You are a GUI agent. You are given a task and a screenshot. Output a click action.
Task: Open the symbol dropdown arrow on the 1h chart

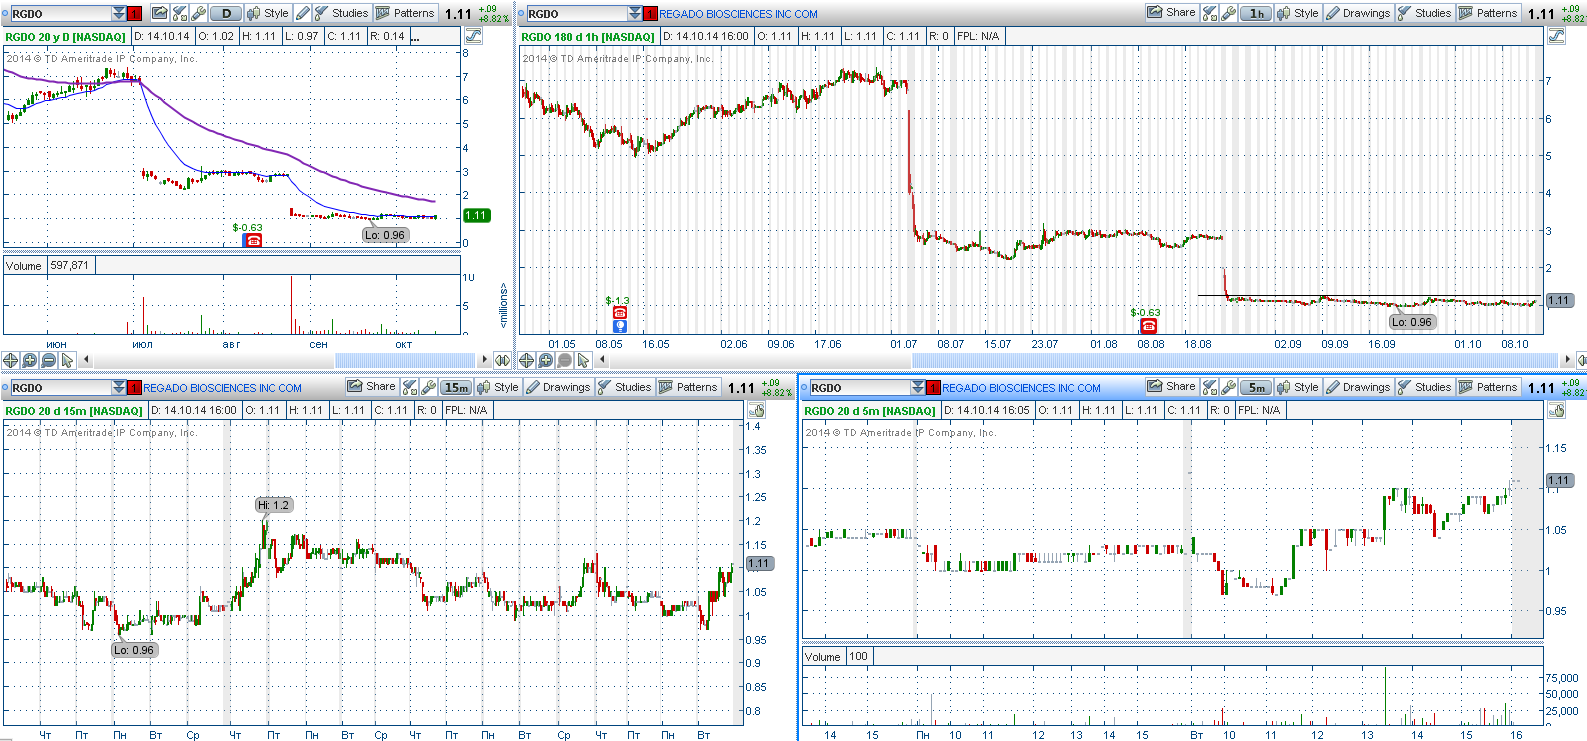pyautogui.click(x=635, y=14)
